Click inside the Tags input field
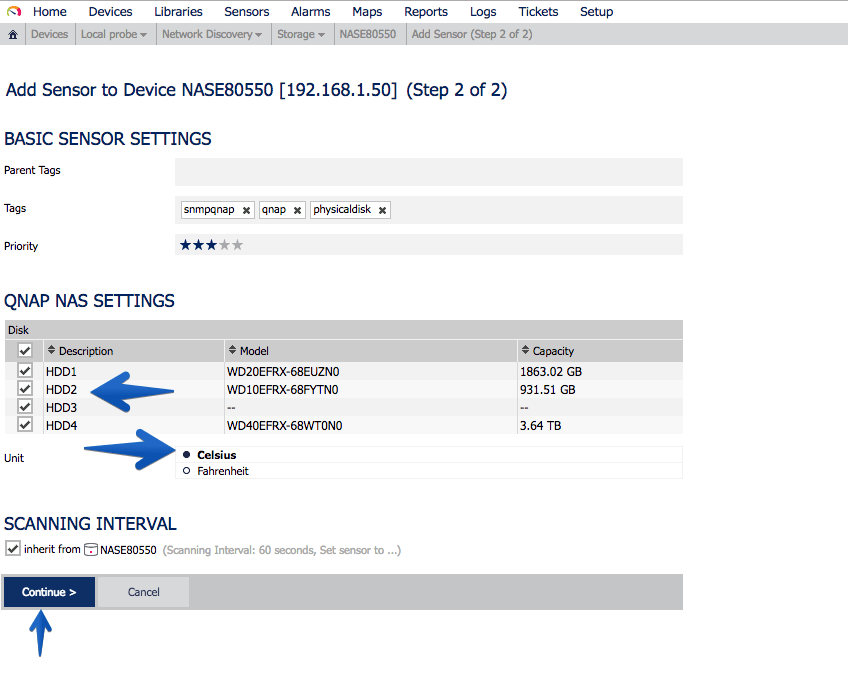Screen dimensions: 848x677 pos(428,210)
